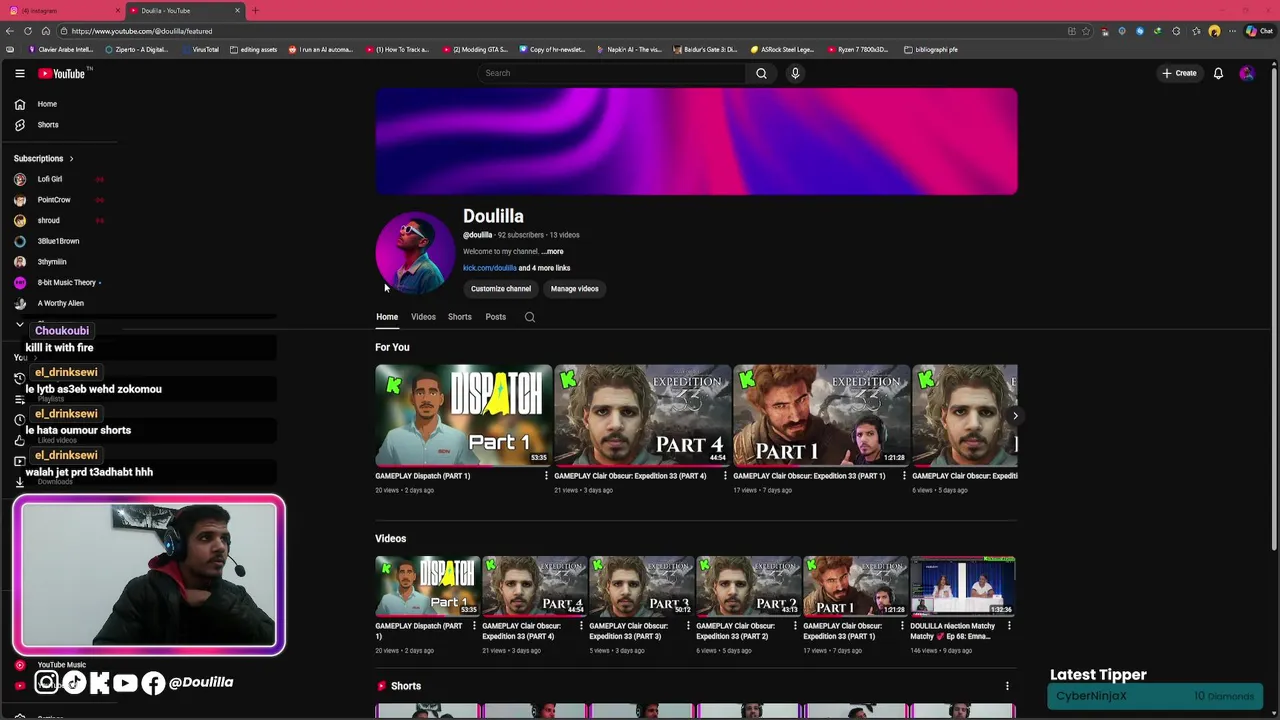1280x720 pixels.
Task: Open a new browser tab
Action: point(255,10)
